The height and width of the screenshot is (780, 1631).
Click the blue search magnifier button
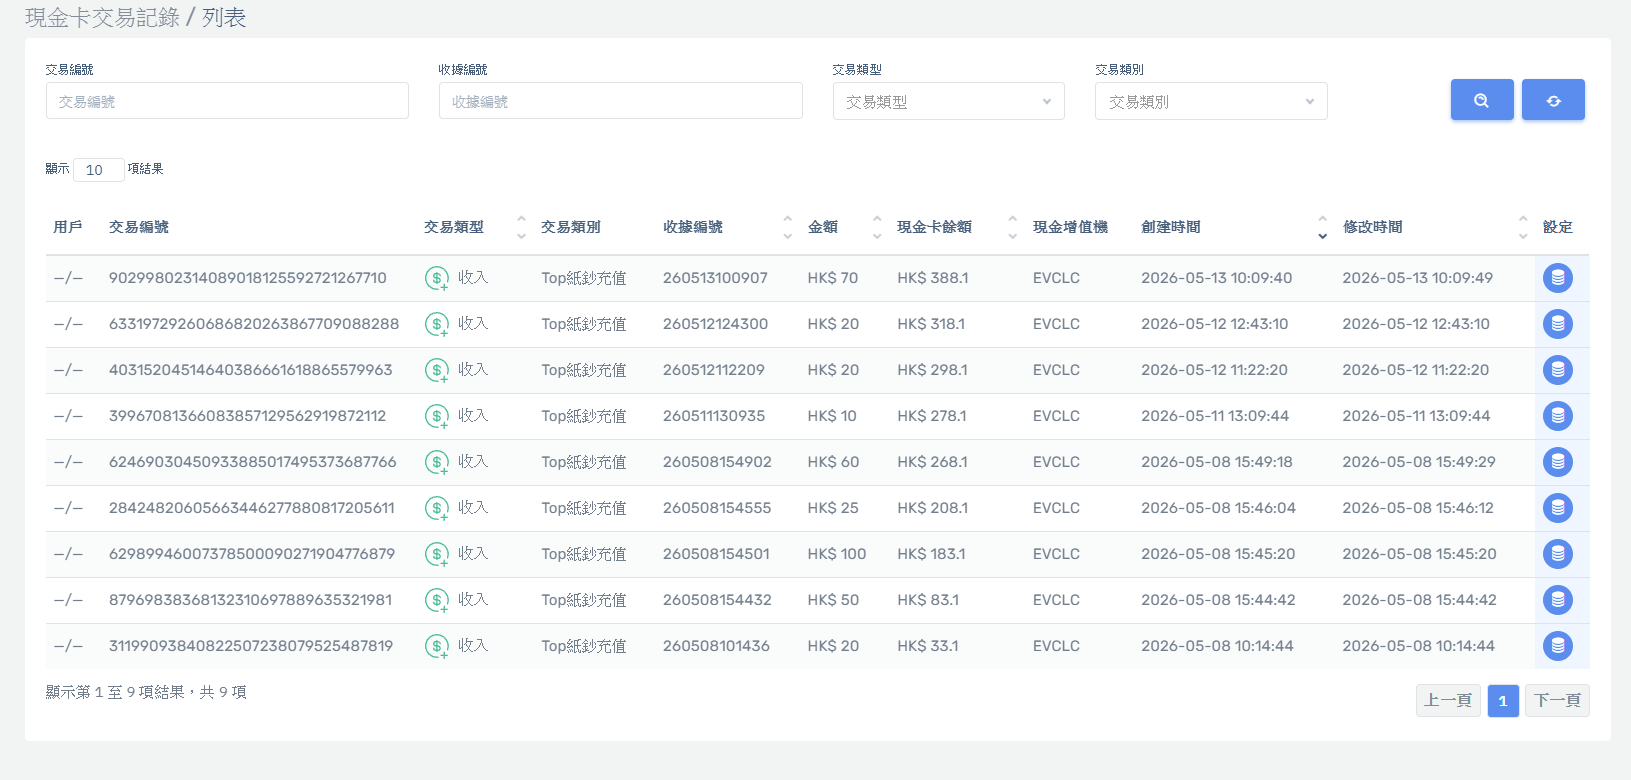click(x=1482, y=100)
